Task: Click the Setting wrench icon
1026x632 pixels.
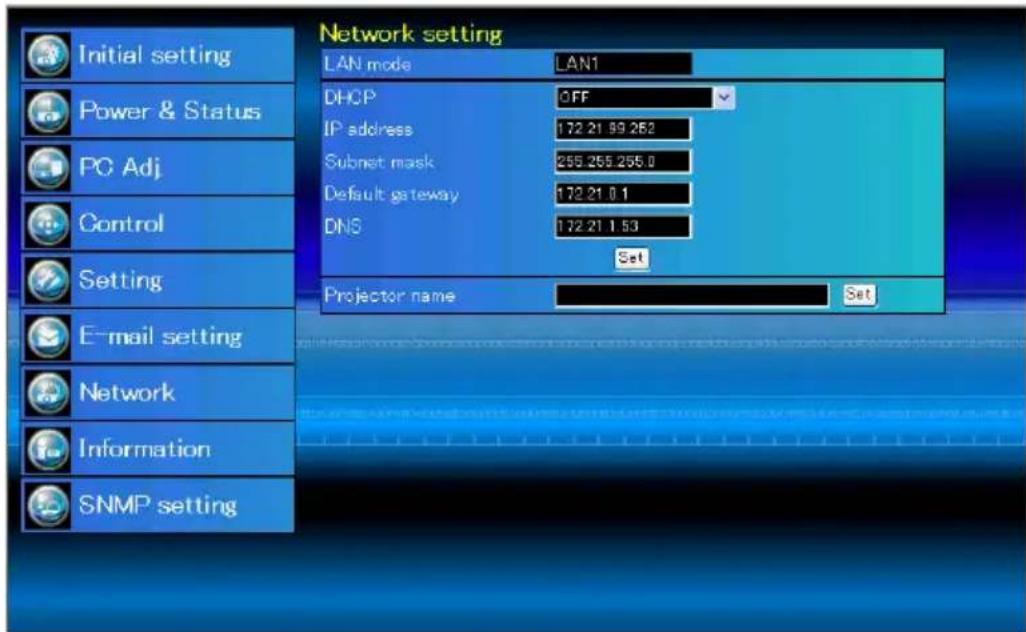Action: coord(48,280)
